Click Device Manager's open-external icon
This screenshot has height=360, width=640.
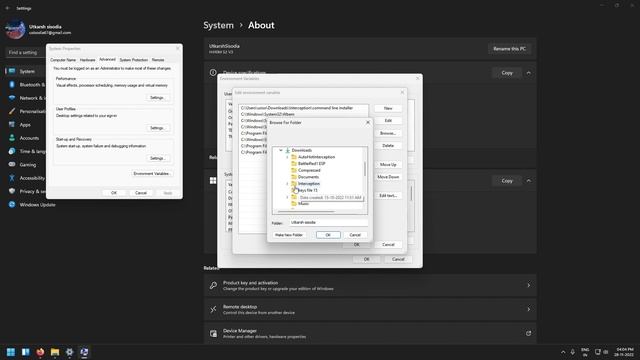point(528,333)
